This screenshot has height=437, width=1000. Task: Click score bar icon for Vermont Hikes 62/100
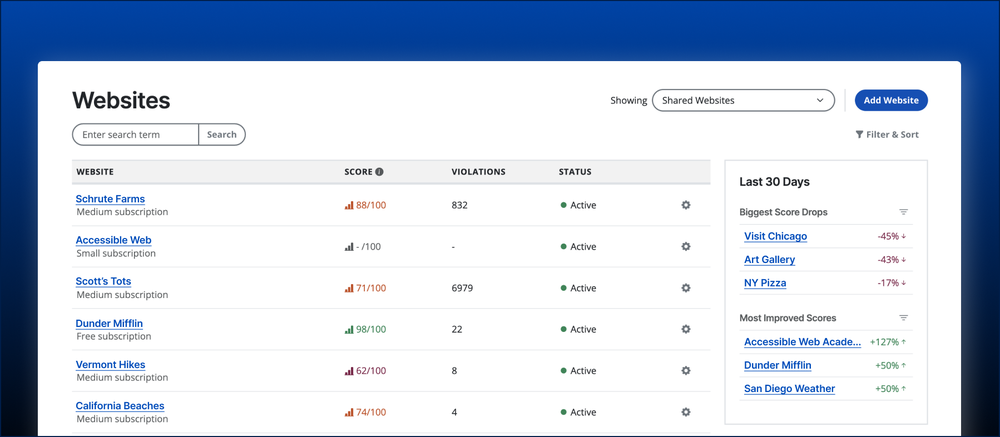(349, 371)
